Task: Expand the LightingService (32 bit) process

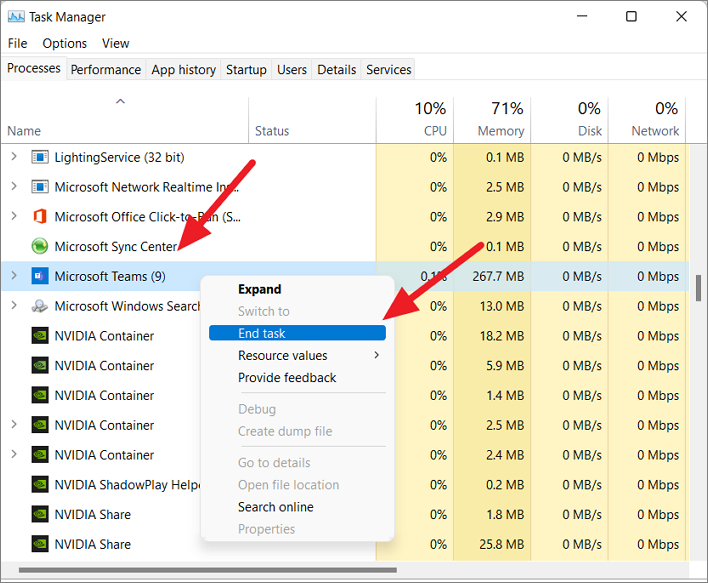Action: pos(14,157)
